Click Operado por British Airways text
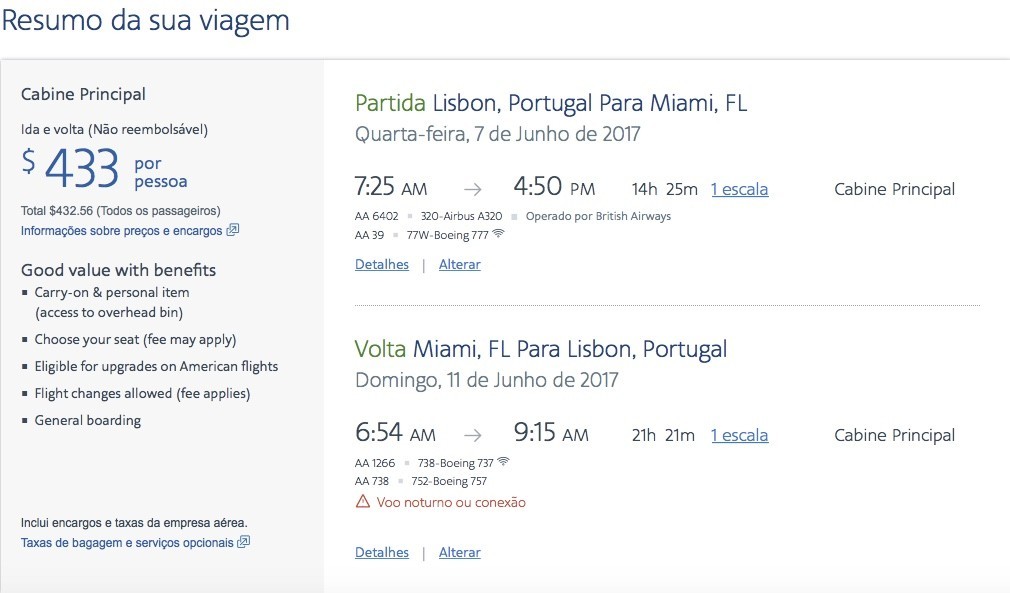The width and height of the screenshot is (1010, 593). tap(598, 216)
